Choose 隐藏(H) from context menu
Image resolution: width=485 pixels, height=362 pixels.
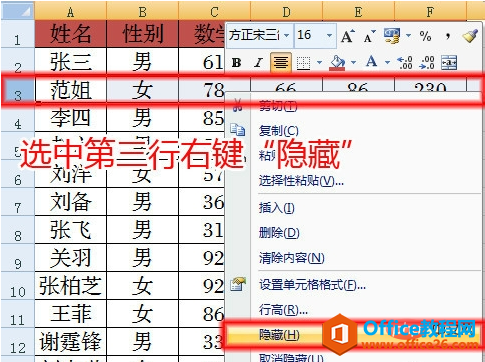279,335
